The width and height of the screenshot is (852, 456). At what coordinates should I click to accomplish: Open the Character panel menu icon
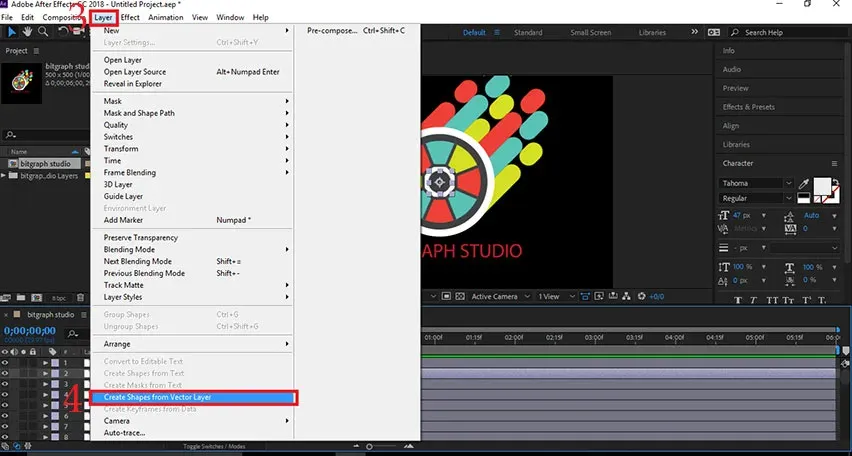tap(834, 164)
